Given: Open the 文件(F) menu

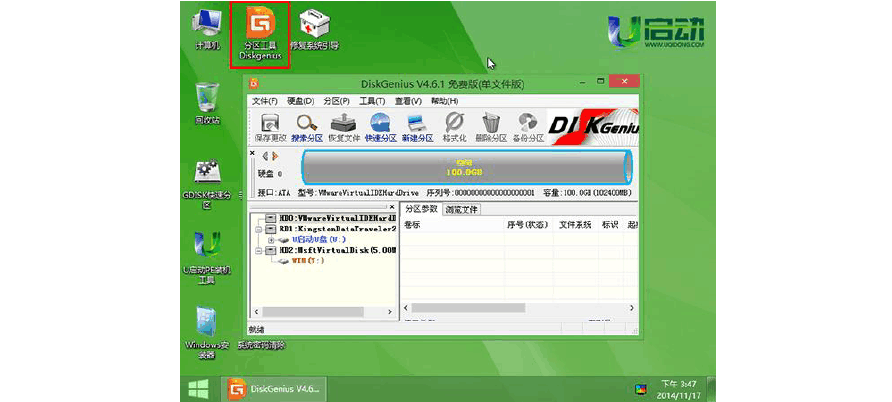Looking at the screenshot, I should [x=265, y=101].
